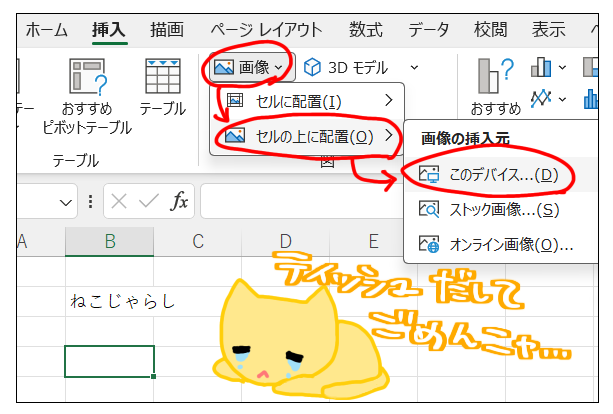The image size is (613, 414).
Task: Click the オンライン画像 globe icon
Action: point(429,244)
